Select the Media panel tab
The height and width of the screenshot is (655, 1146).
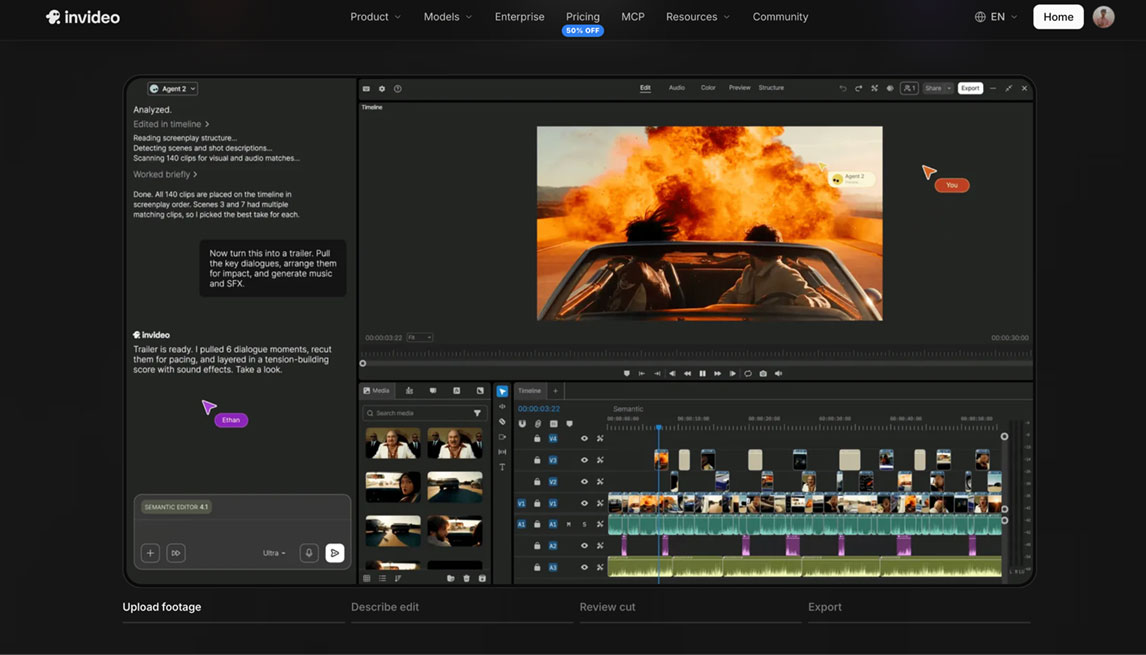click(377, 391)
